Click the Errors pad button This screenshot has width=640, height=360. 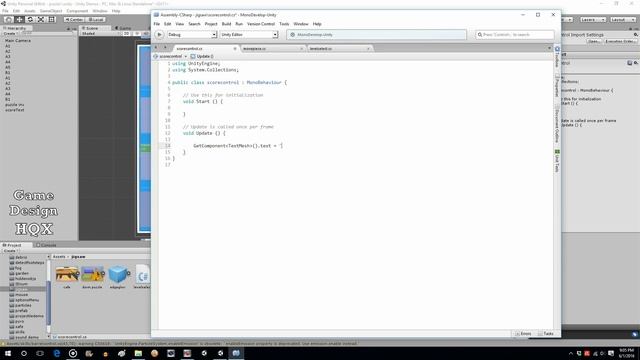click(x=523, y=333)
